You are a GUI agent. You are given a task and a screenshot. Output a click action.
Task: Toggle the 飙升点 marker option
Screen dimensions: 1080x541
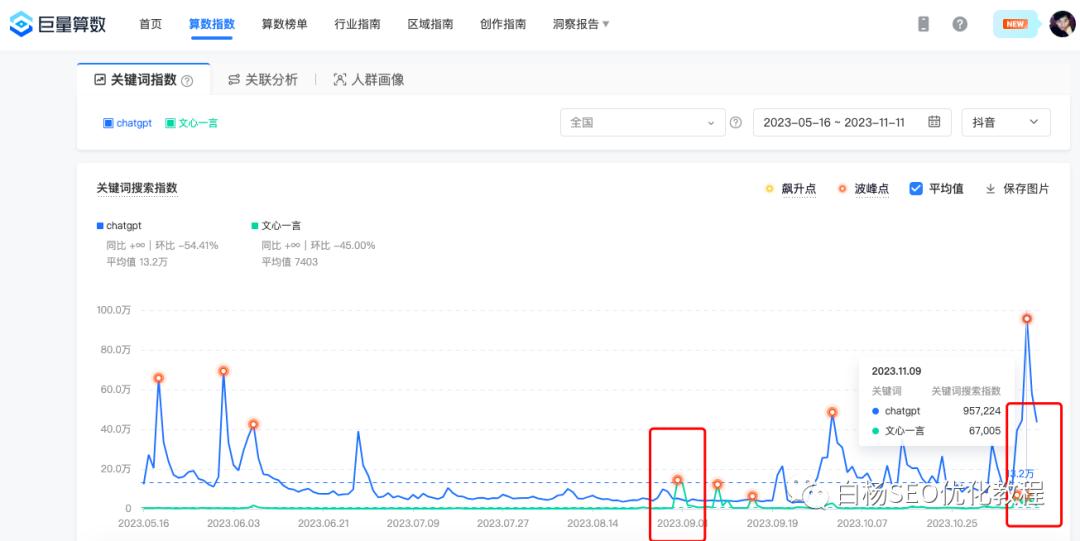(x=791, y=189)
